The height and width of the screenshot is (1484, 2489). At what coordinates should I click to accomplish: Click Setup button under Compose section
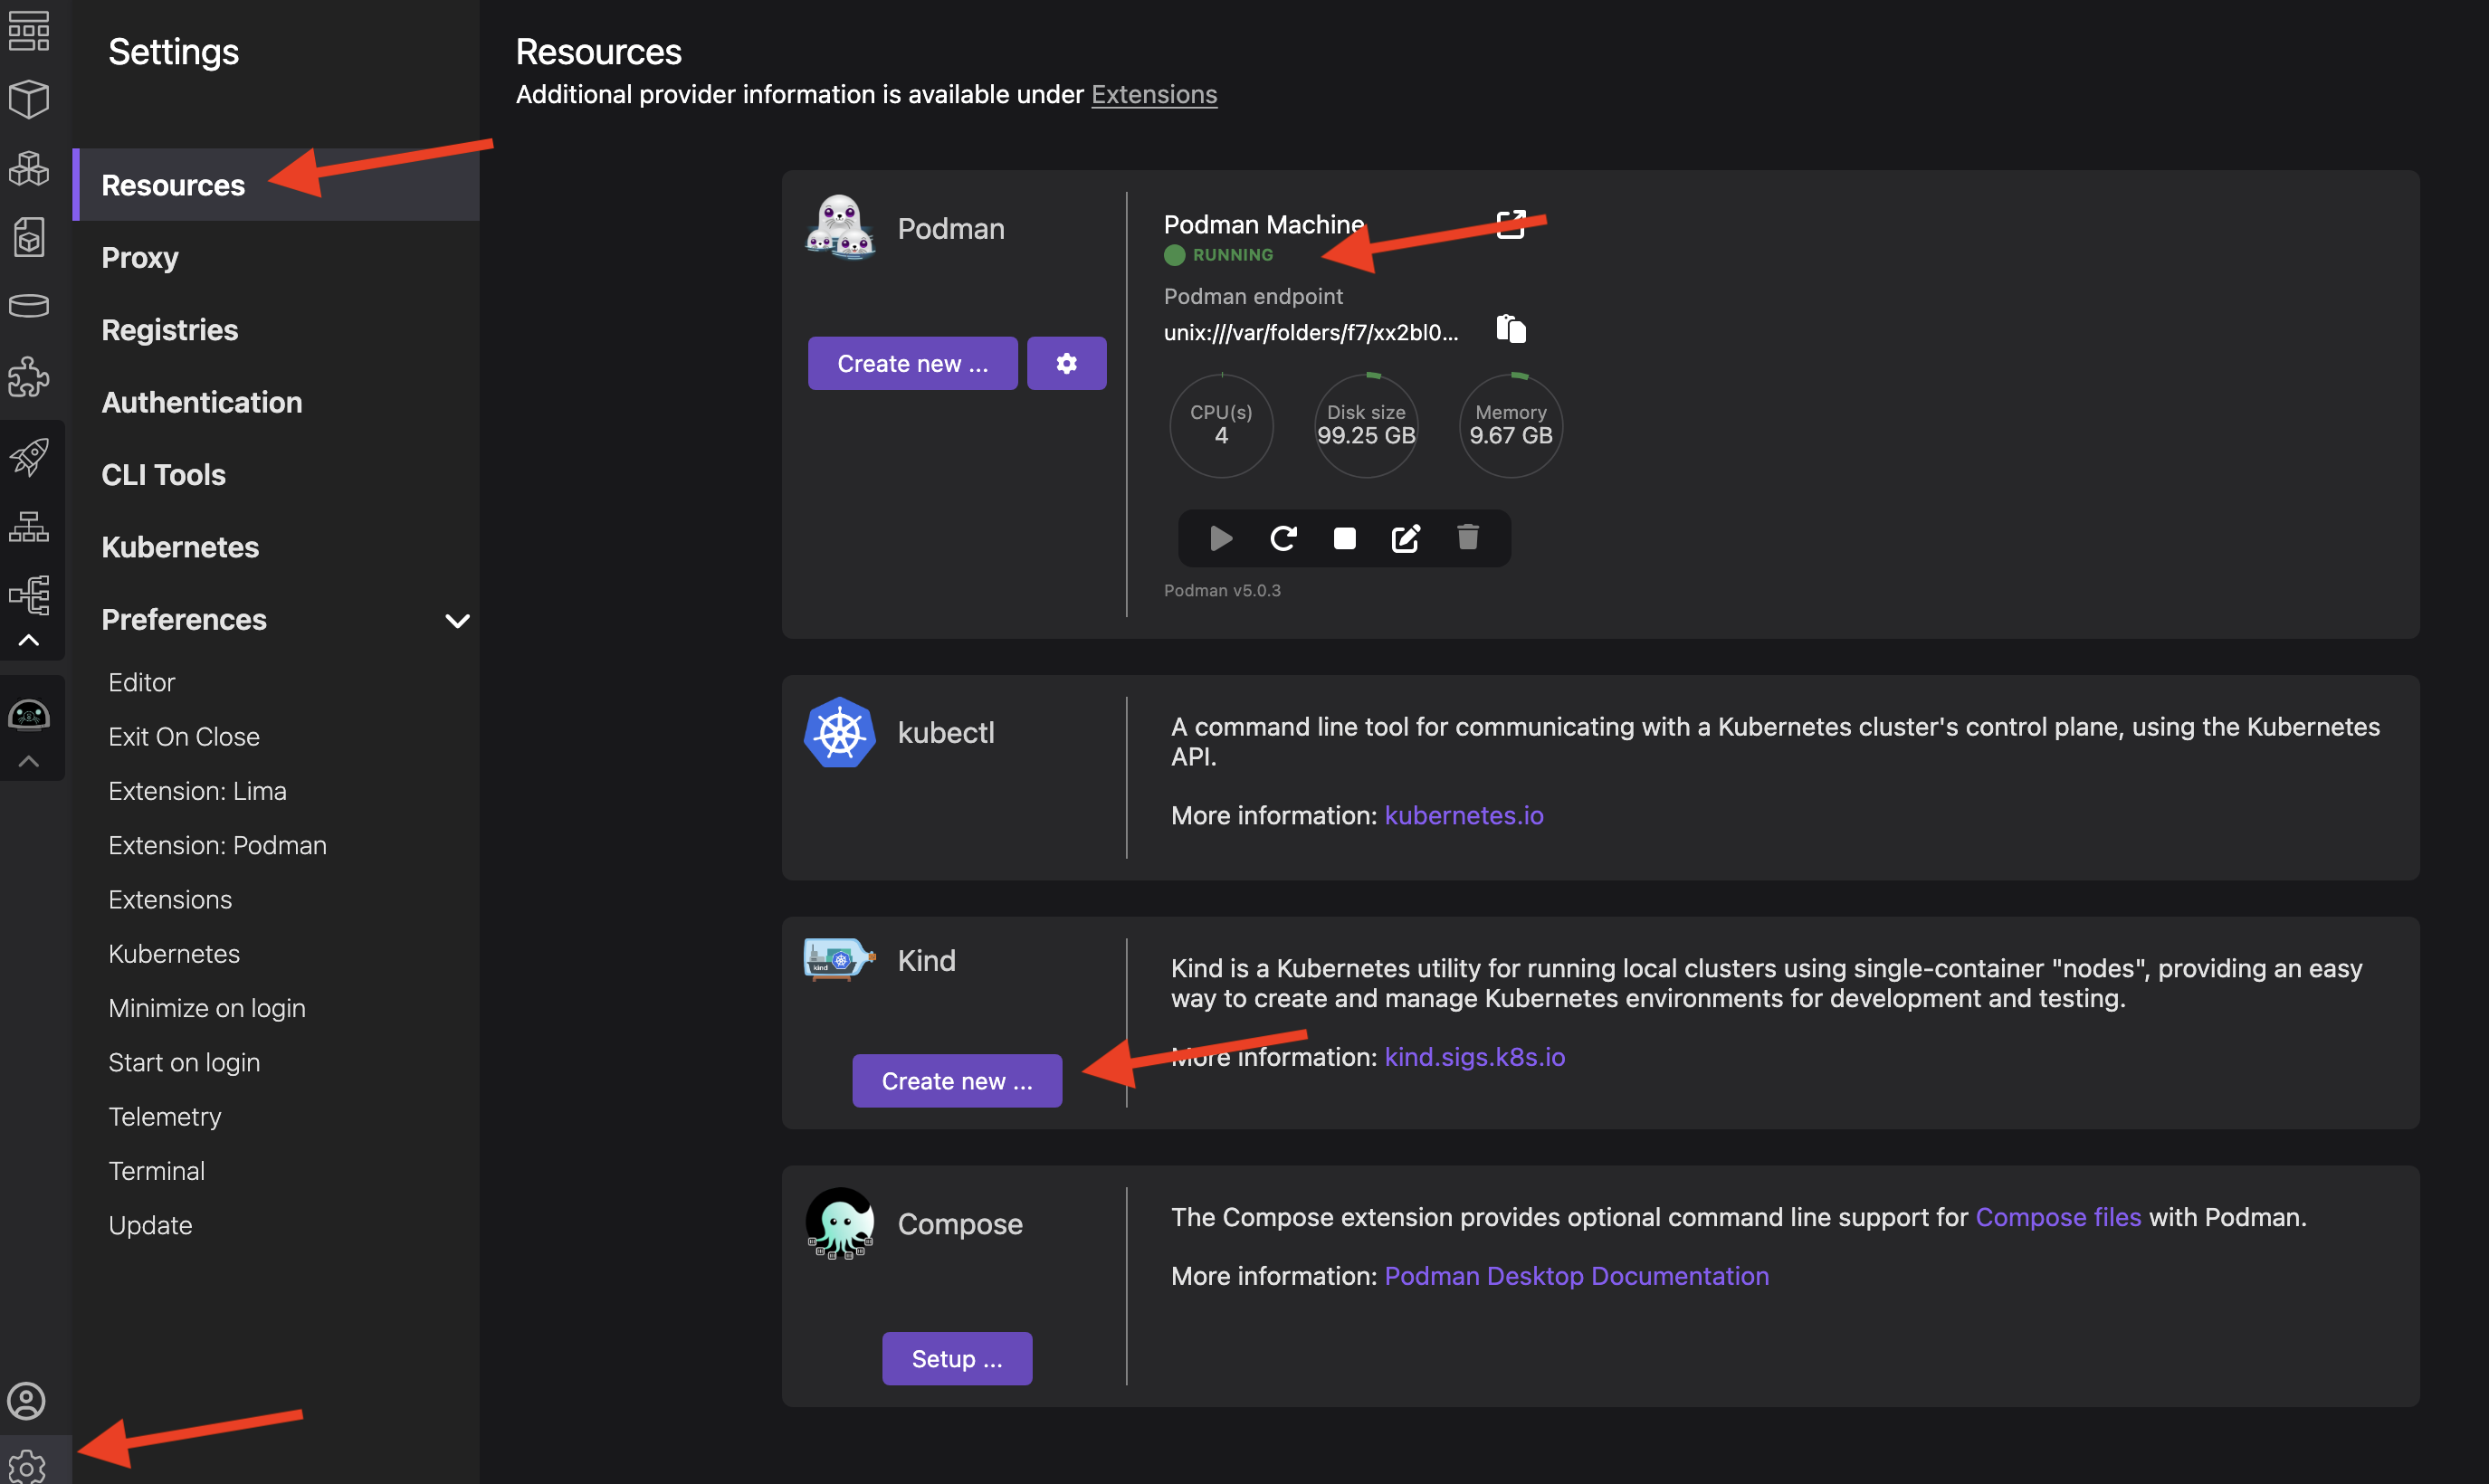[958, 1356]
